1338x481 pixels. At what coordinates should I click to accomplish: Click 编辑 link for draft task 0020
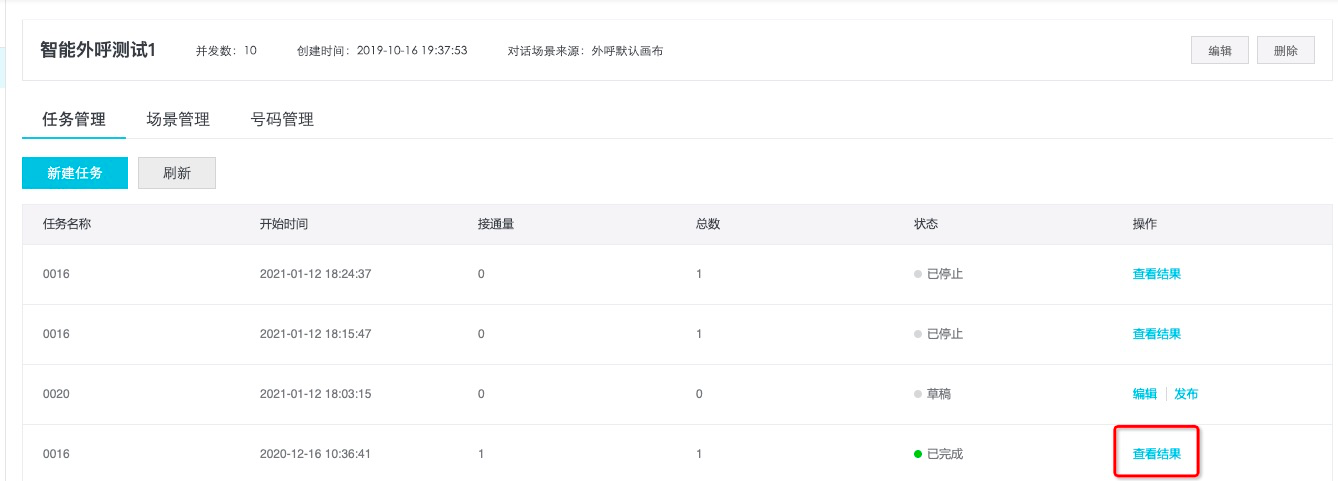[x=1145, y=394]
